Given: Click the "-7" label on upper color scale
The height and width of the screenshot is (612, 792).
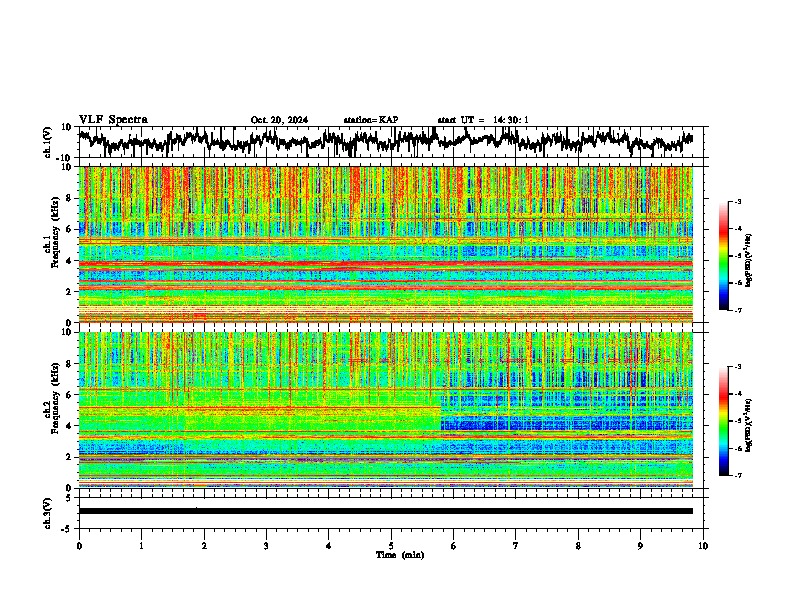Looking at the screenshot, I should (738, 310).
